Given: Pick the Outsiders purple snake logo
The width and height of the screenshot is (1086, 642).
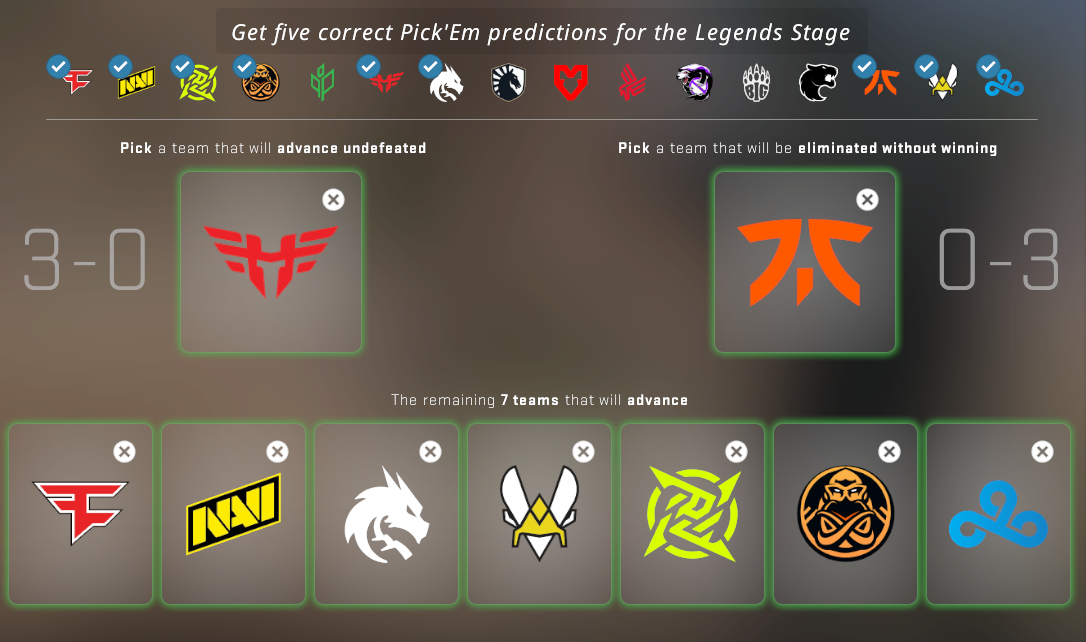Looking at the screenshot, I should pos(695,82).
